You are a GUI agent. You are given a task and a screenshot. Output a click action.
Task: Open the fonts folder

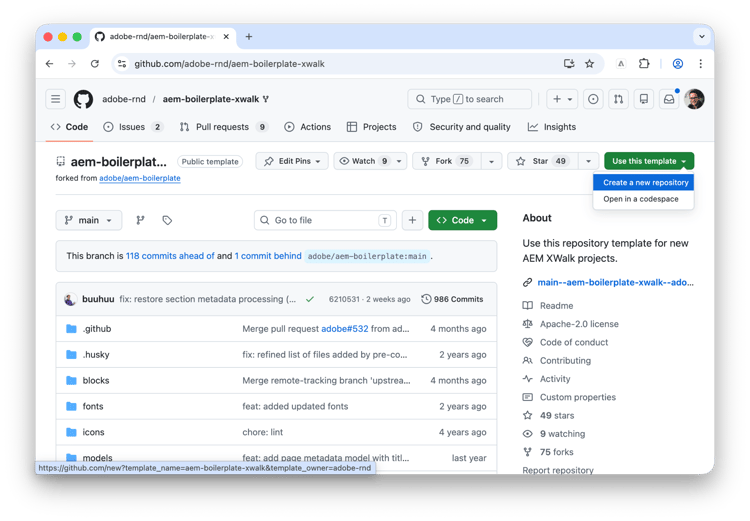[93, 406]
